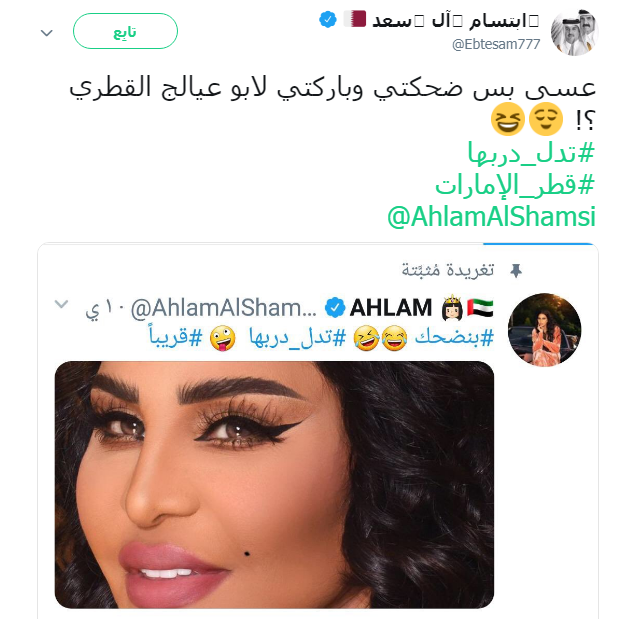Click the follow button (تابع)
Screen dimensions: 633x619
125,31
